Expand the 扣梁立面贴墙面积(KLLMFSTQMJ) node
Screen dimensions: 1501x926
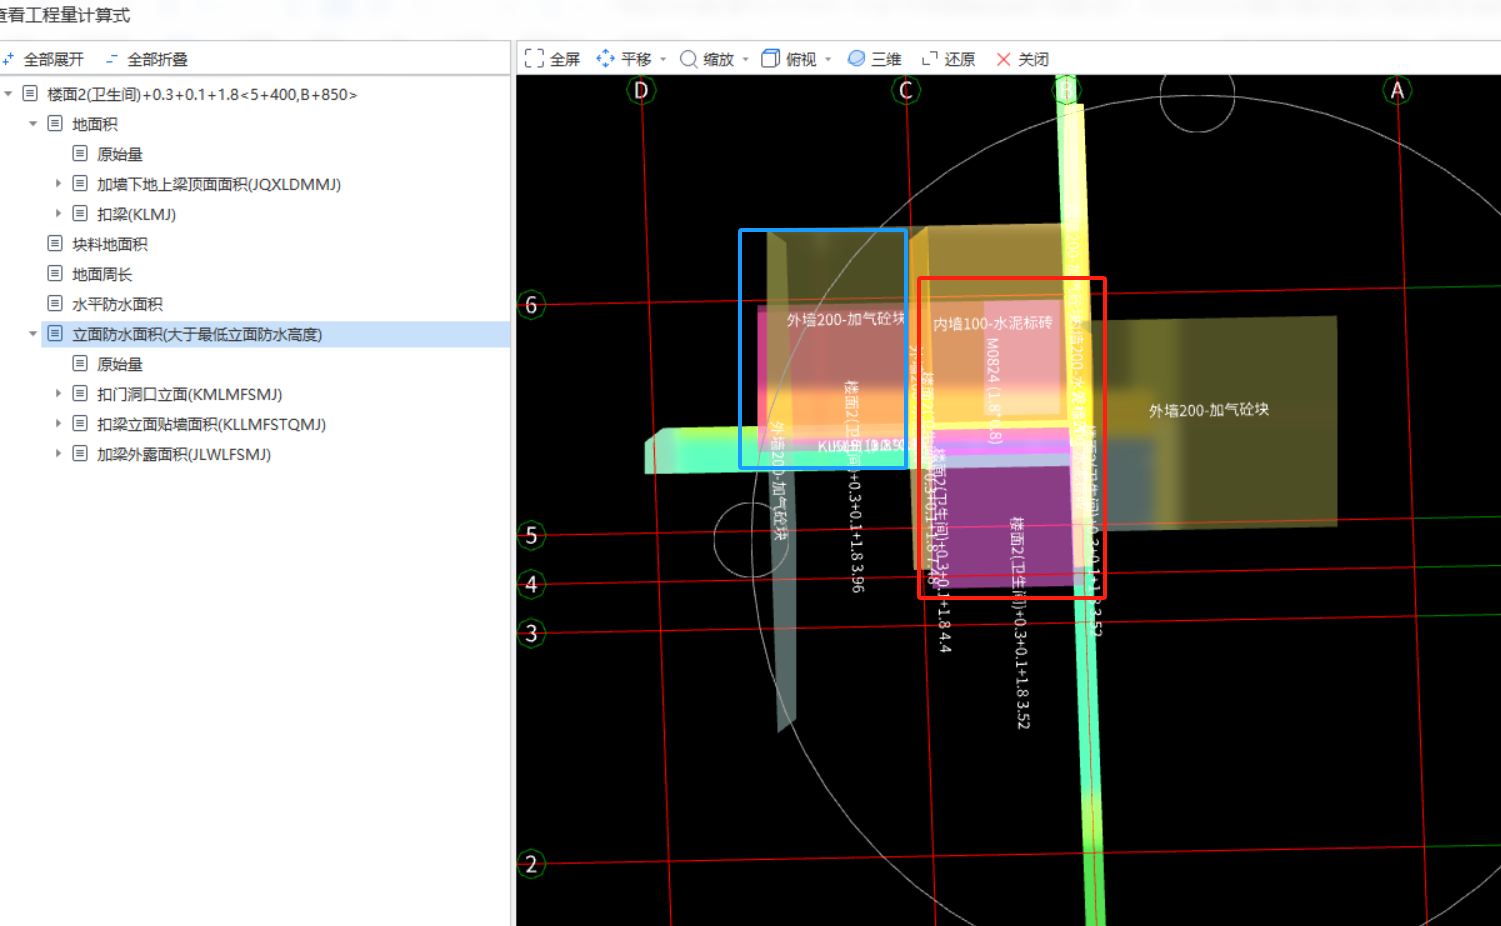click(58, 424)
